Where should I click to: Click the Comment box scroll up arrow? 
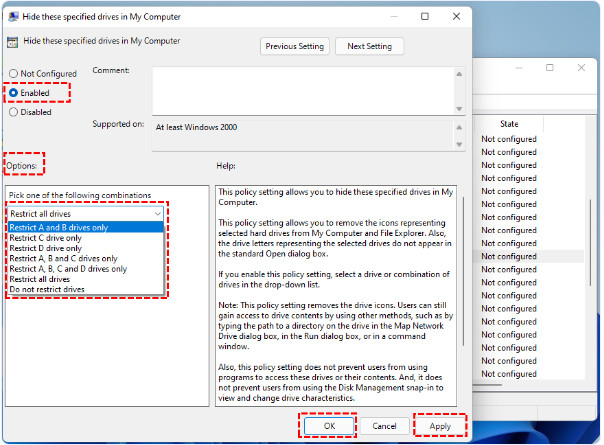click(x=459, y=74)
